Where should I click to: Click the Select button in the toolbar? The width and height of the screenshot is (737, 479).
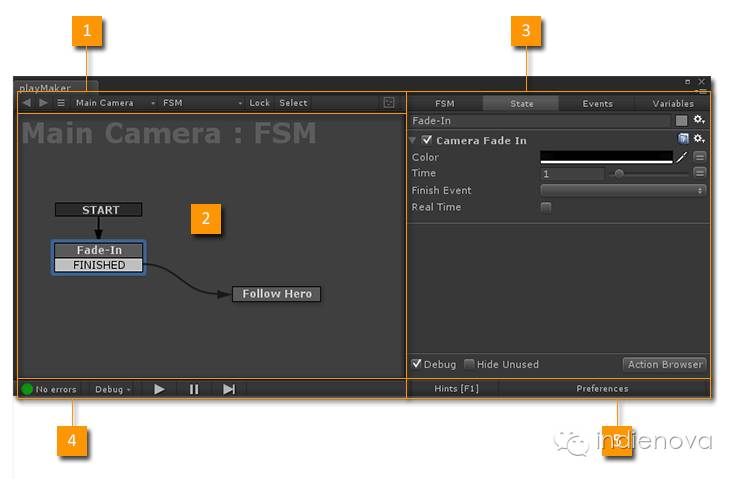[293, 102]
